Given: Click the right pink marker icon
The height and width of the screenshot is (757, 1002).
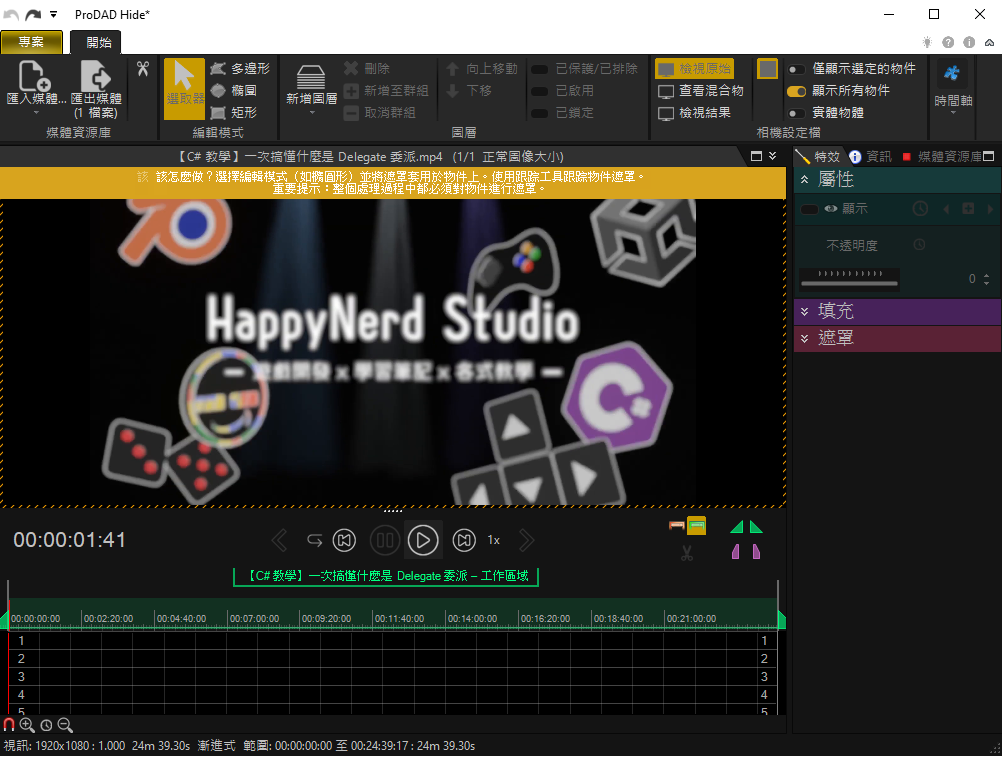Looking at the screenshot, I should [x=757, y=551].
